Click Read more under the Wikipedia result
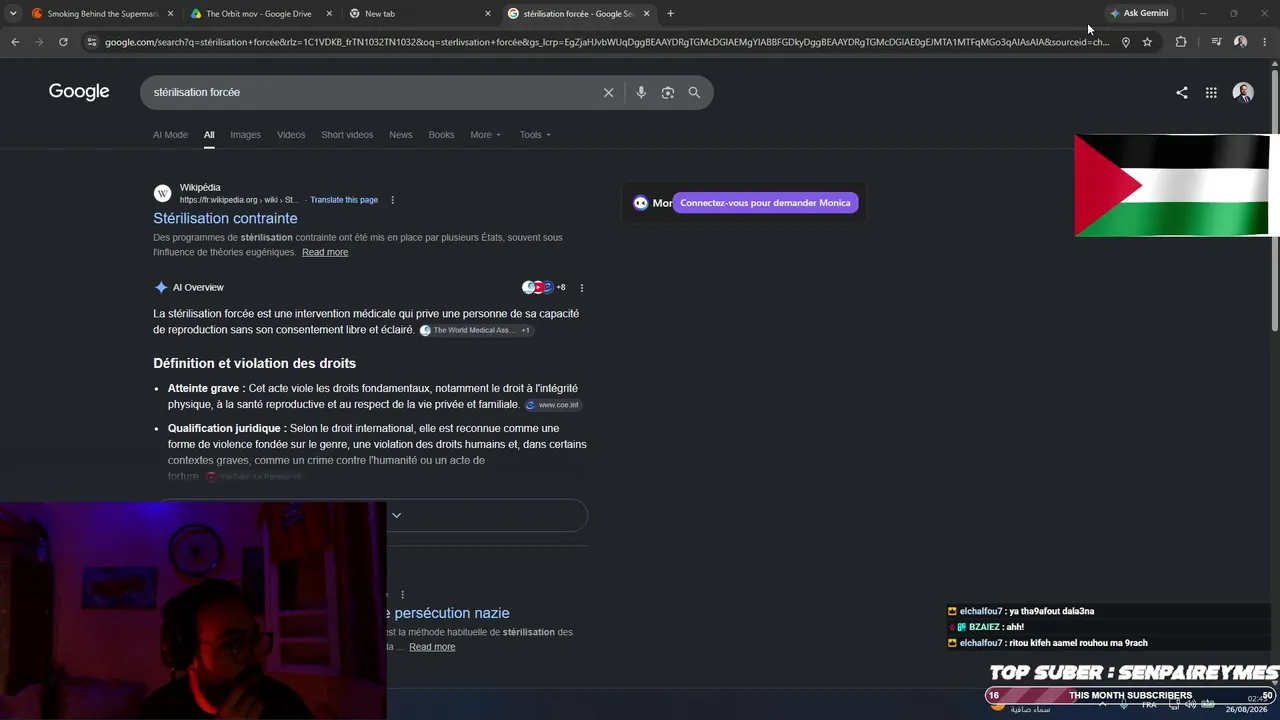This screenshot has width=1280, height=720. 325,252
